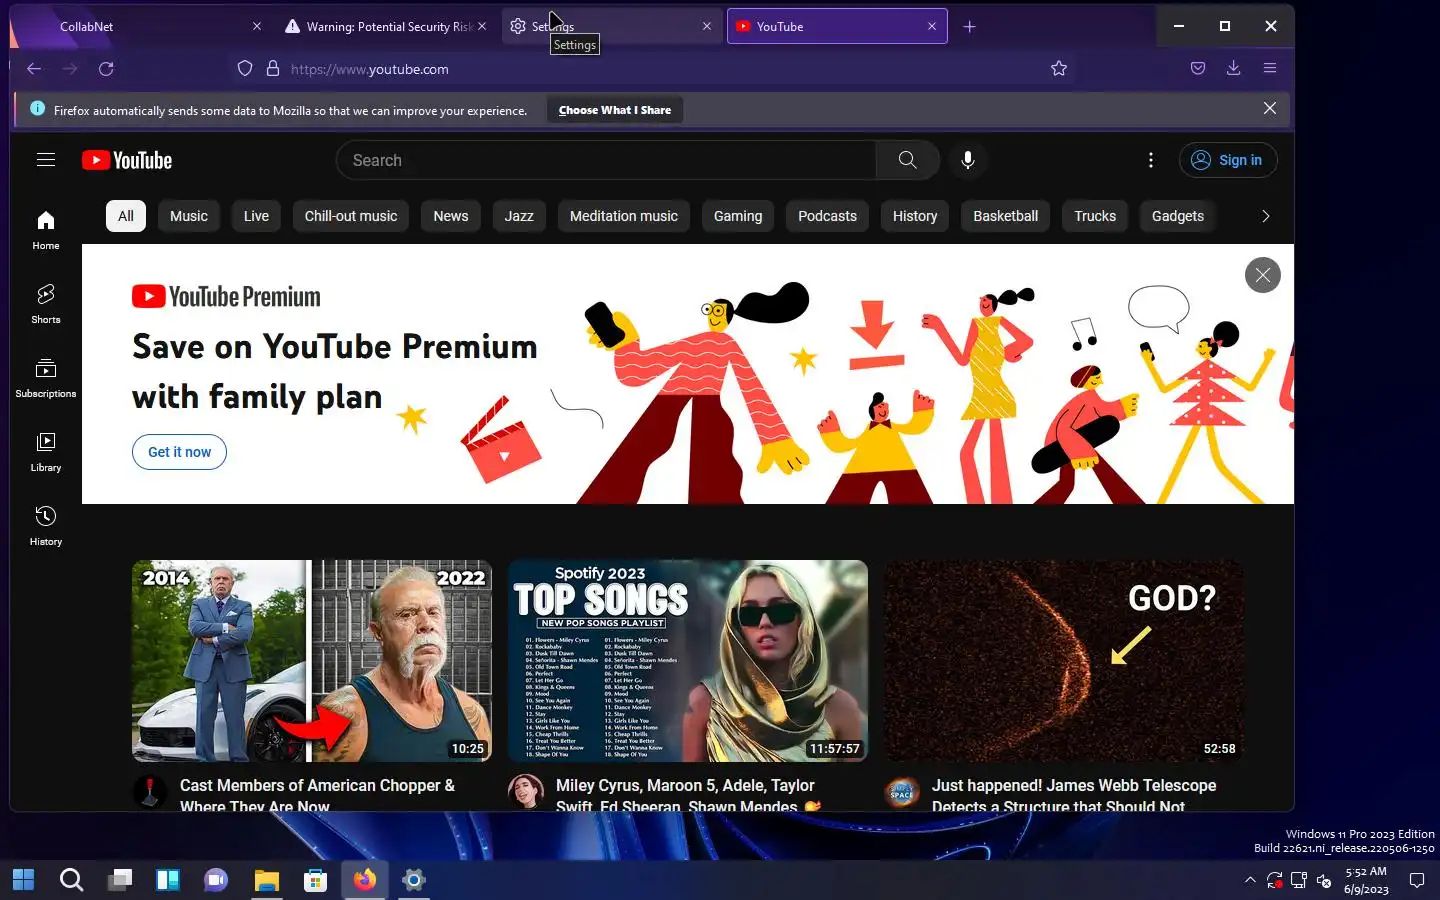This screenshot has height=900, width=1440.
Task: Open the Firefox application menu
Action: pyautogui.click(x=1270, y=69)
